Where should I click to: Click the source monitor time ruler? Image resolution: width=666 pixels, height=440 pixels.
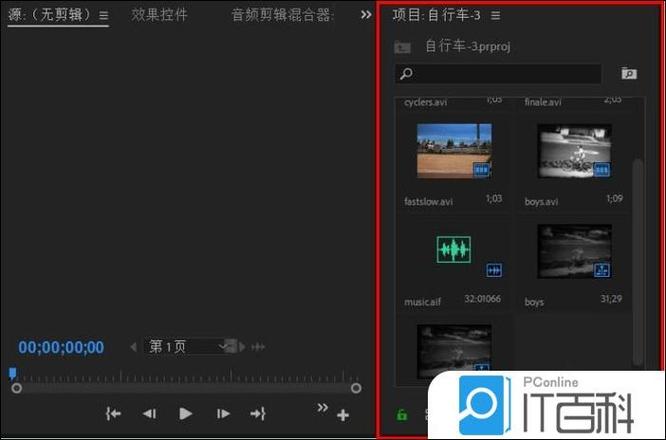183,376
